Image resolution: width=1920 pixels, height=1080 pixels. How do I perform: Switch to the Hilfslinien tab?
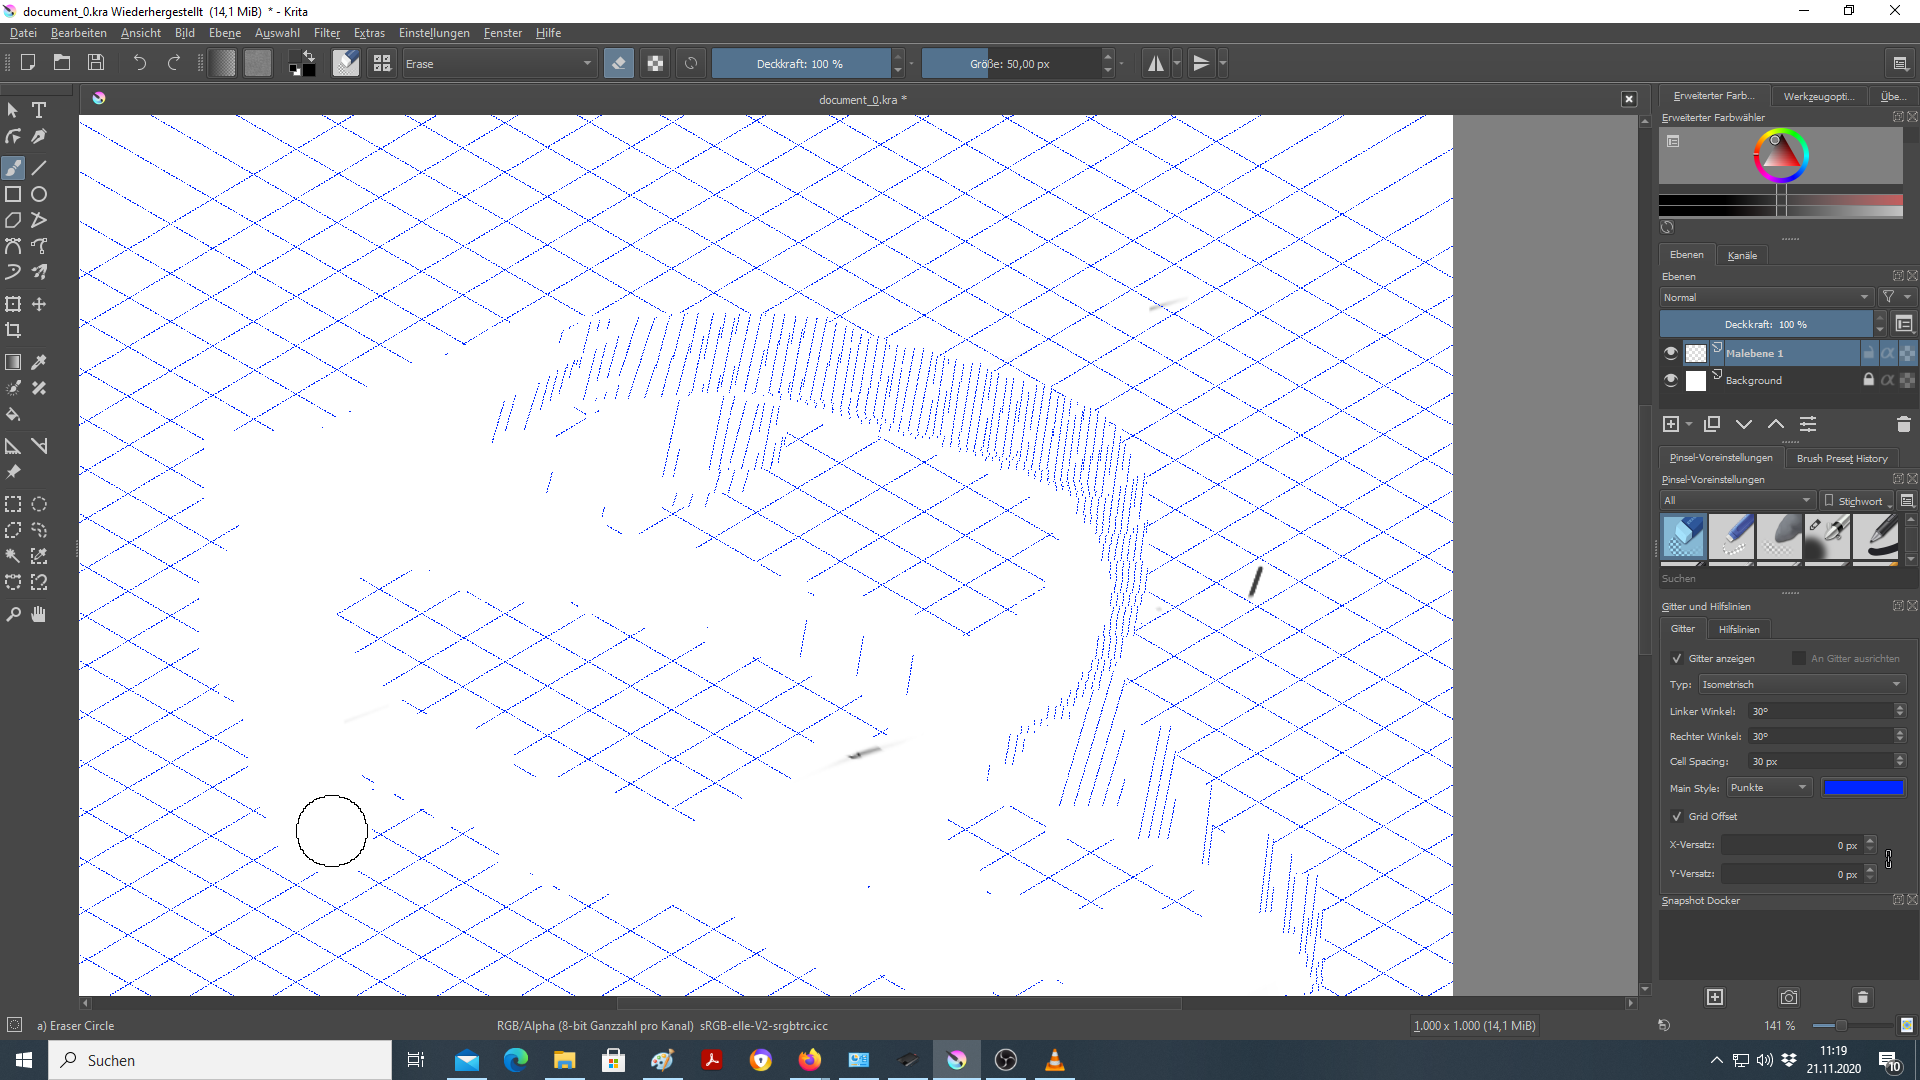[1739, 628]
